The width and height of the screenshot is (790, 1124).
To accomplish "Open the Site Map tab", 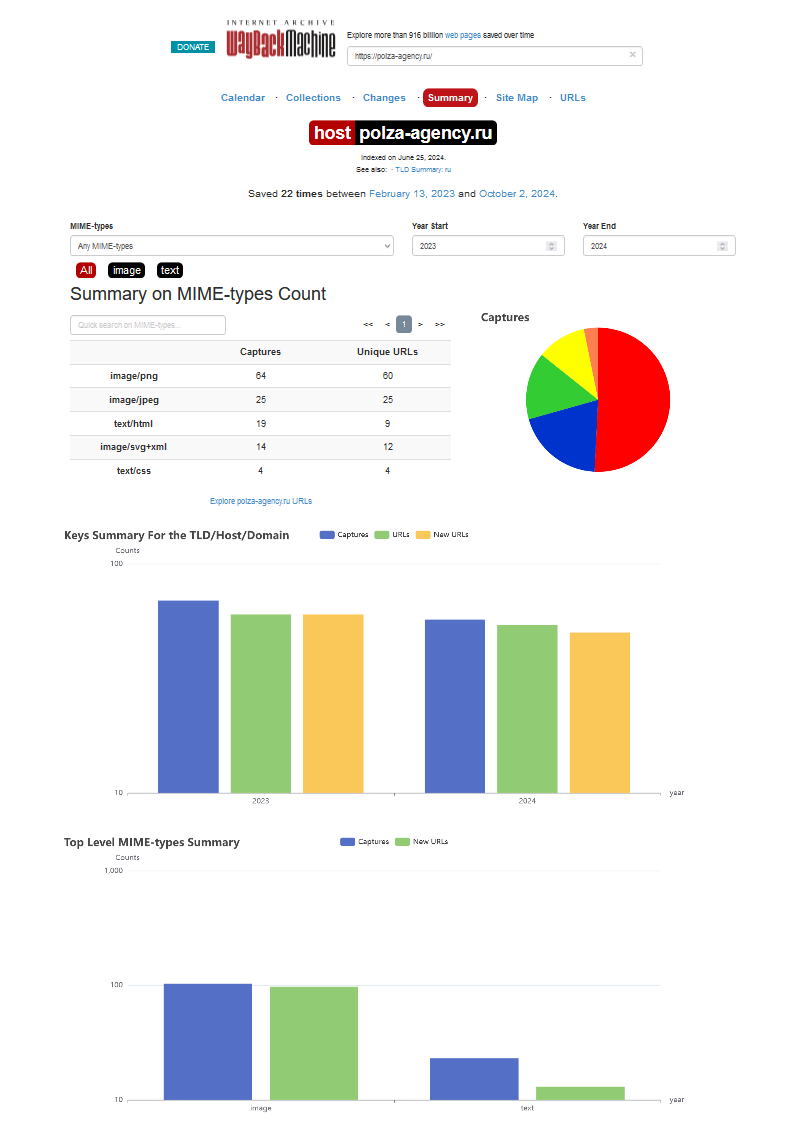I will (x=517, y=97).
